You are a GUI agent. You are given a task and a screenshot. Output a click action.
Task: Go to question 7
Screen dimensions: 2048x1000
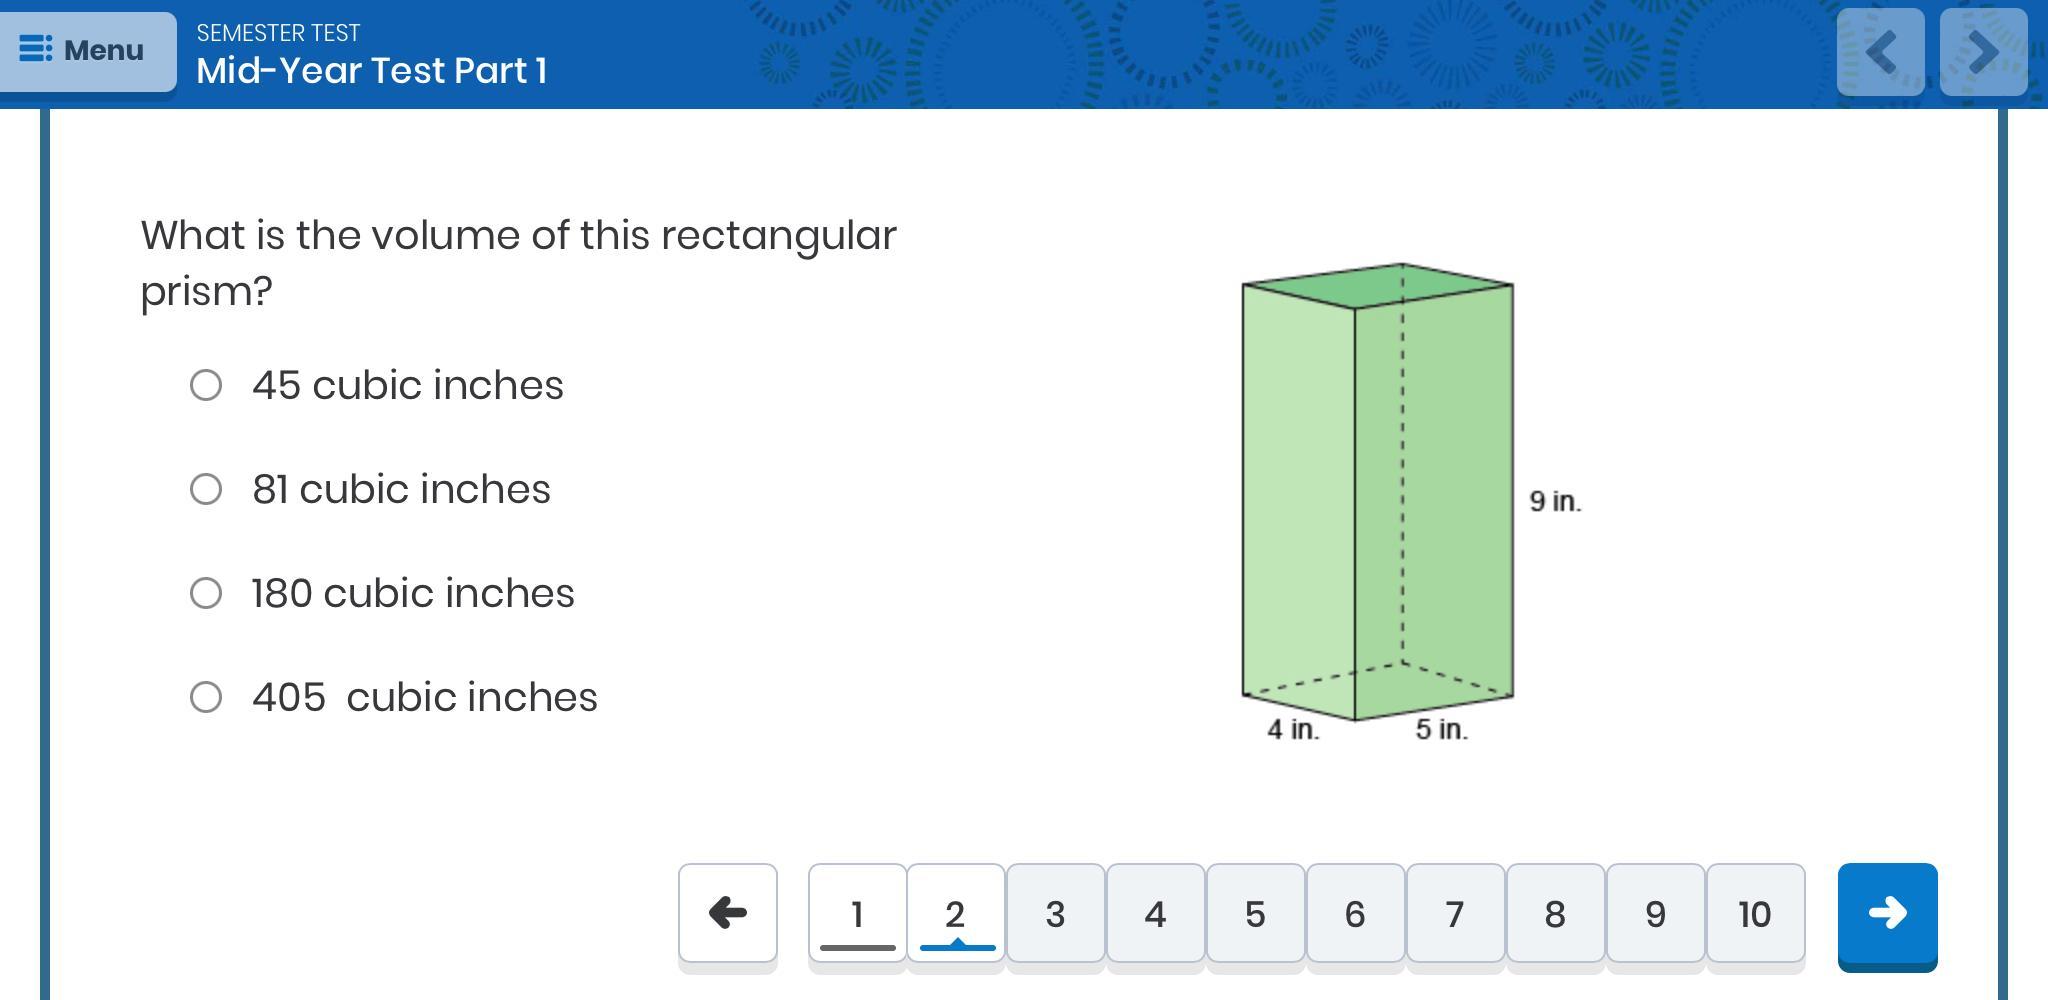pos(1455,914)
